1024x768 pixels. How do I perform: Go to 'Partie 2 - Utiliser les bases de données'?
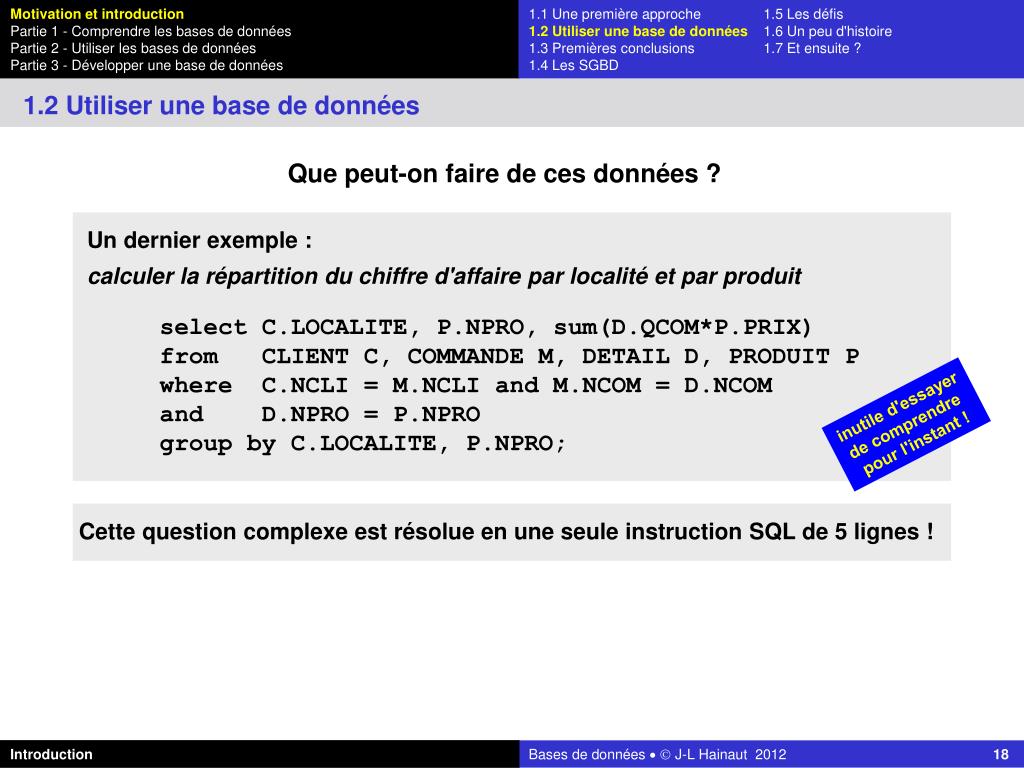(x=133, y=48)
